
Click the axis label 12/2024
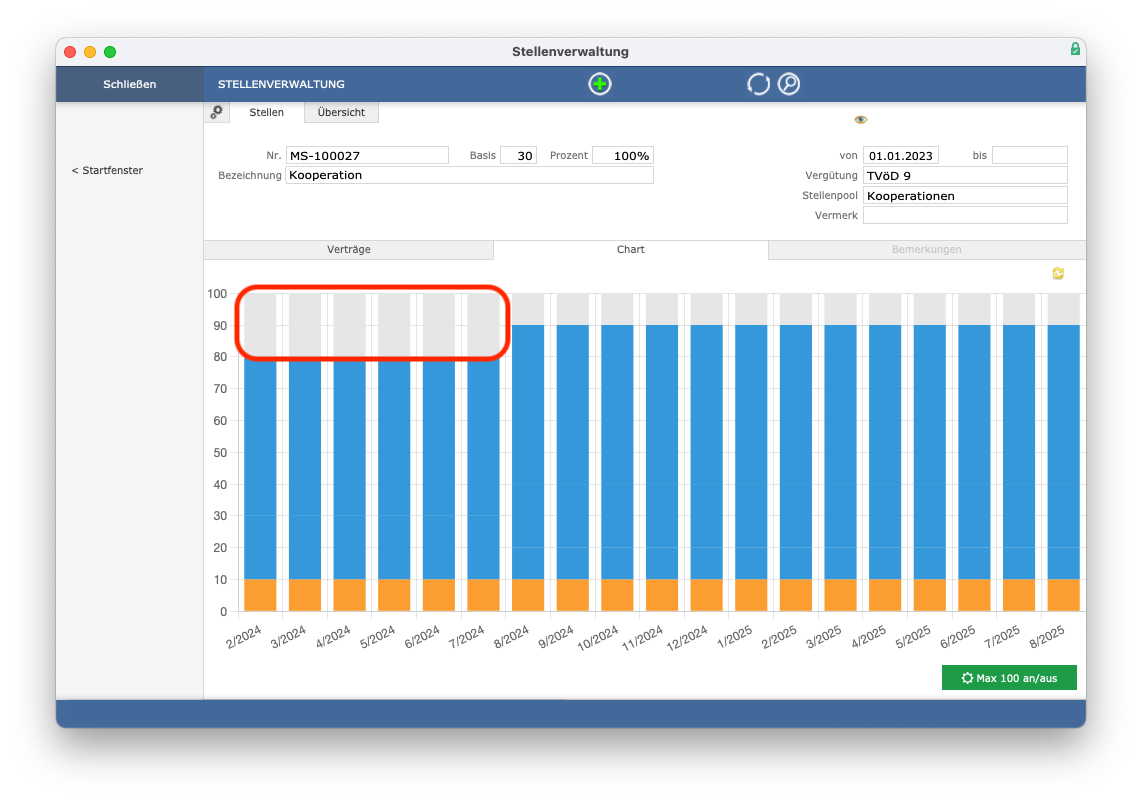[687, 637]
